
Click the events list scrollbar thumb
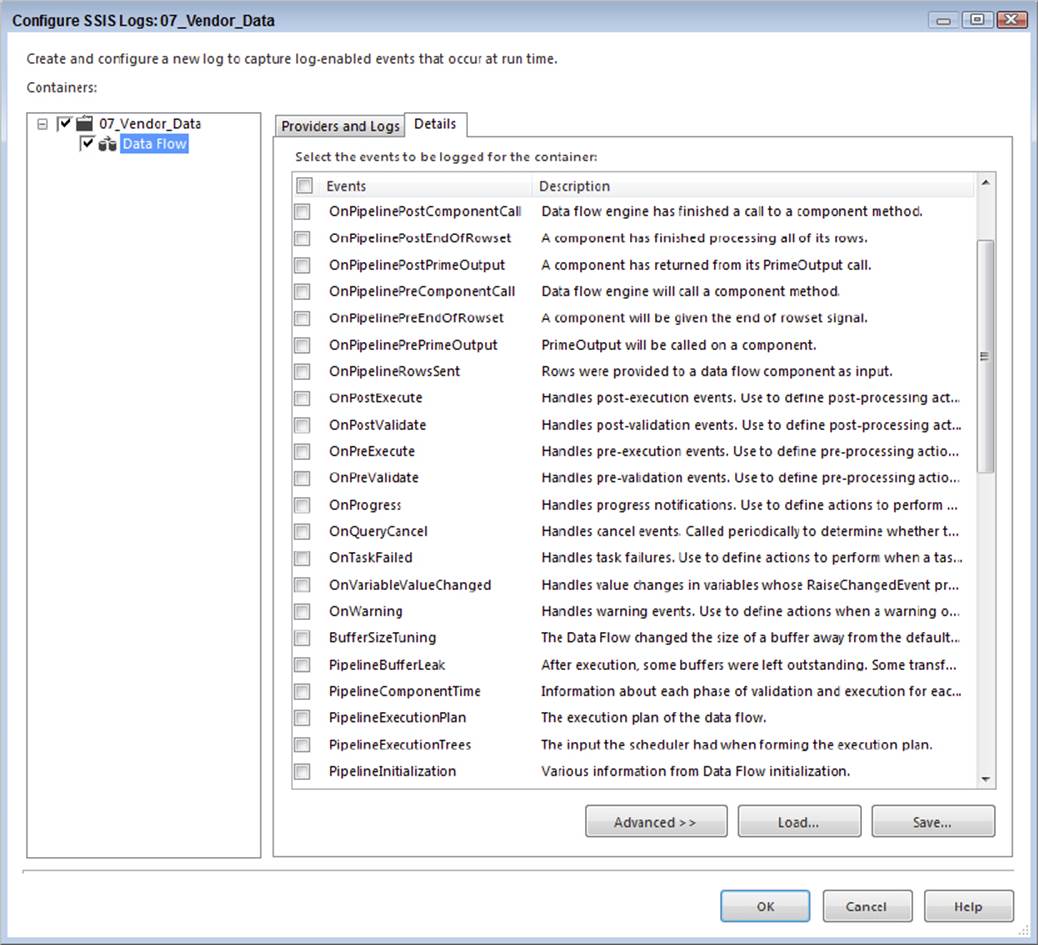point(986,356)
